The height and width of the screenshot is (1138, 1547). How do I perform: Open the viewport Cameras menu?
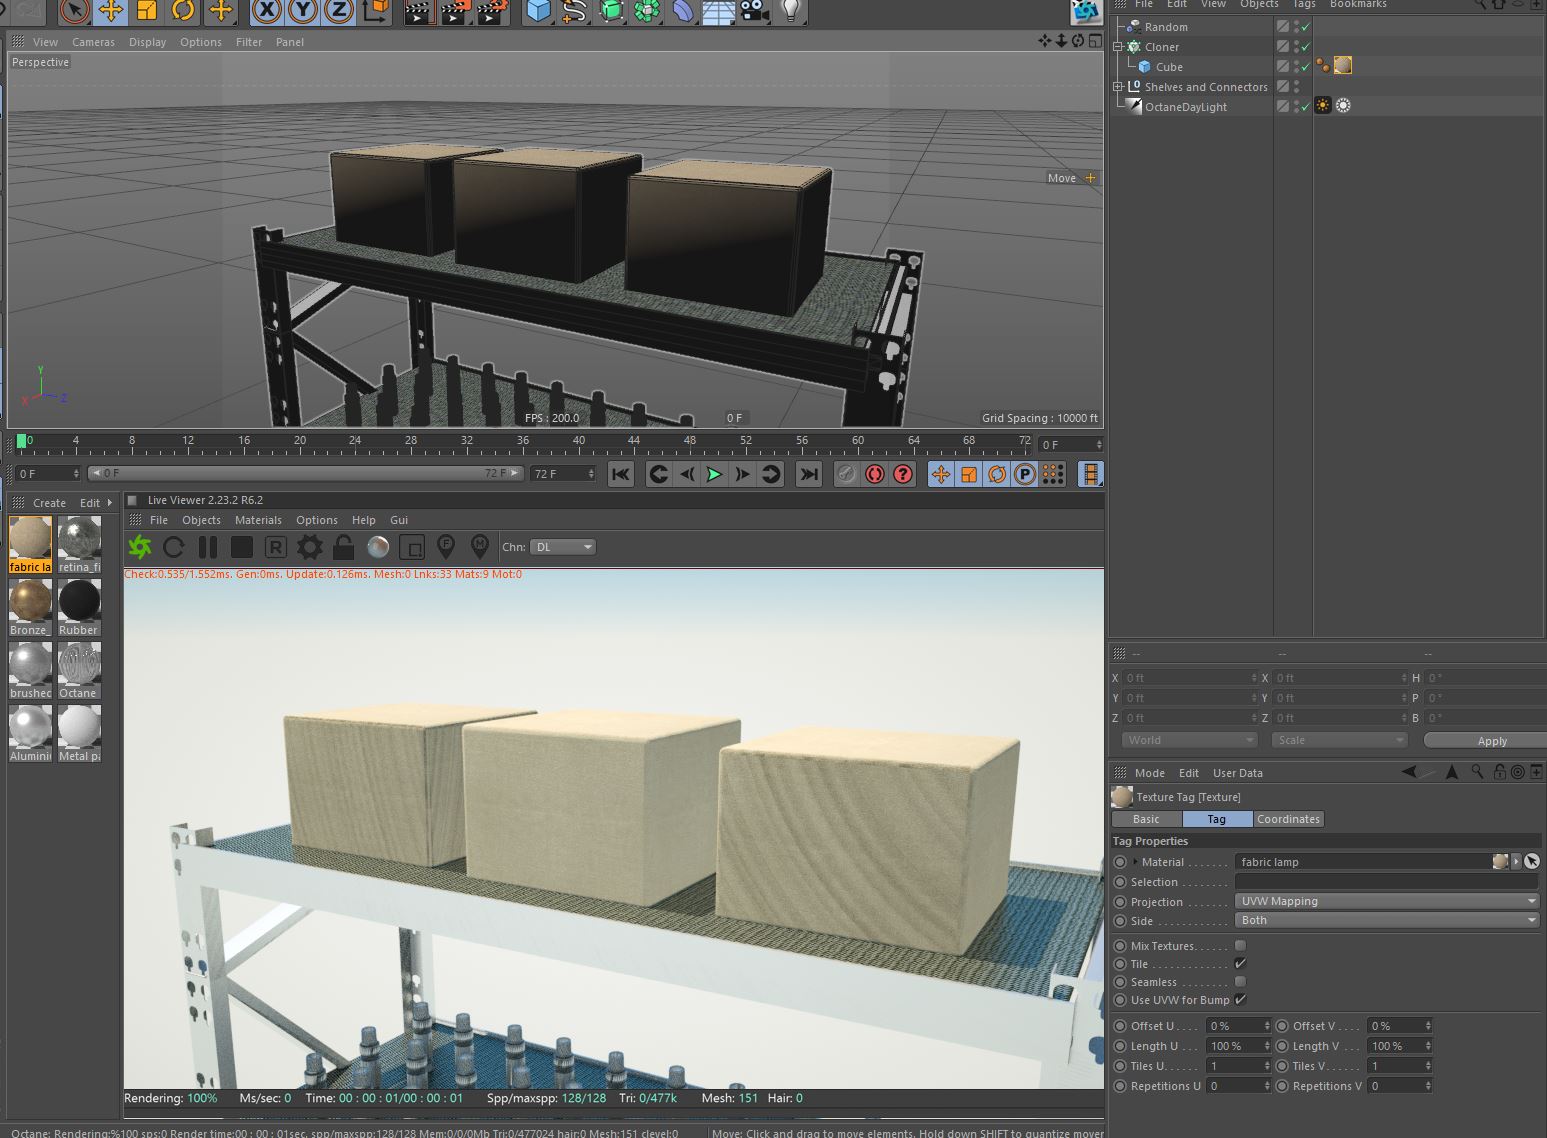tap(93, 42)
